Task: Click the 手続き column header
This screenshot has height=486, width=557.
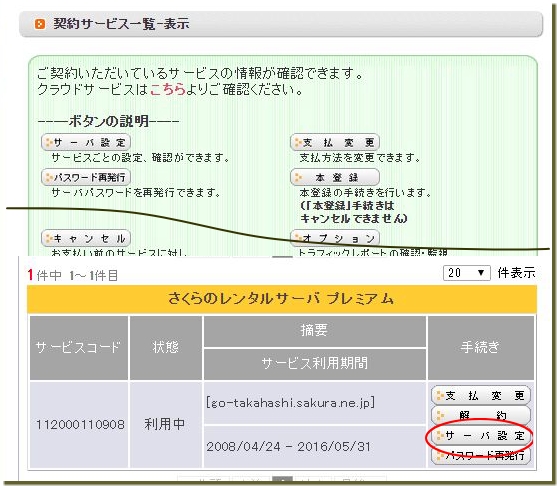Action: (481, 347)
